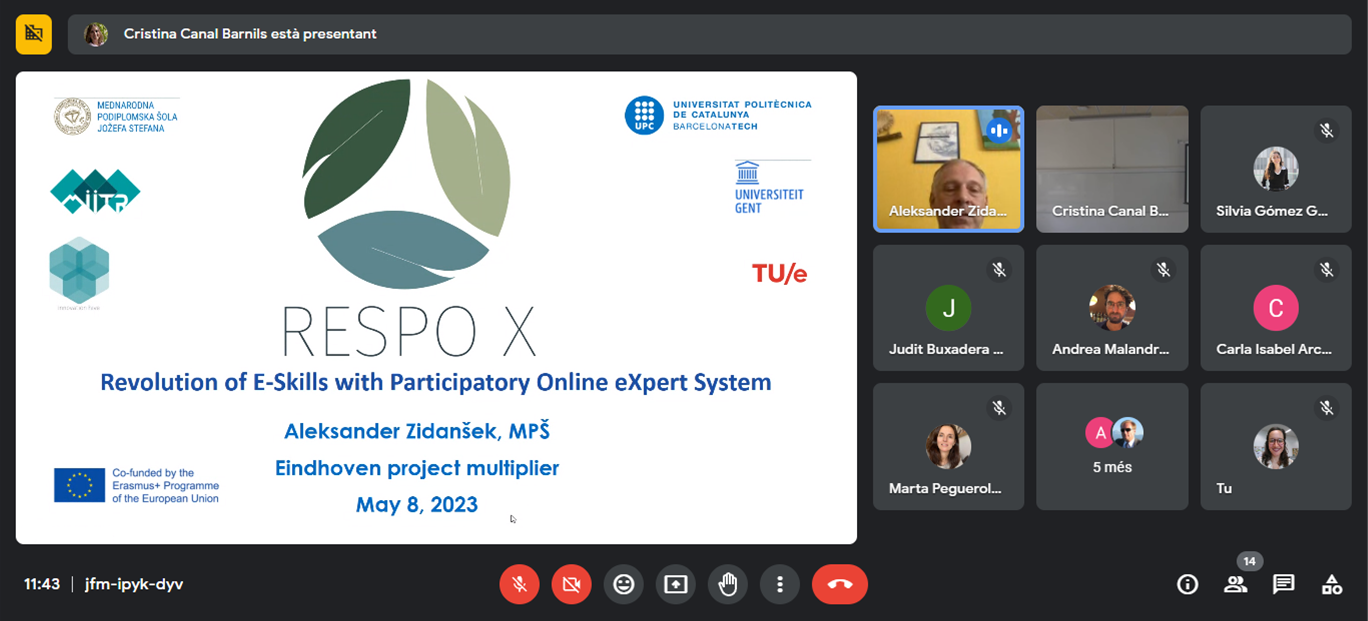Viewport: 1368px width, 621px height.
Task: Open the Activities icon
Action: (x=1331, y=584)
